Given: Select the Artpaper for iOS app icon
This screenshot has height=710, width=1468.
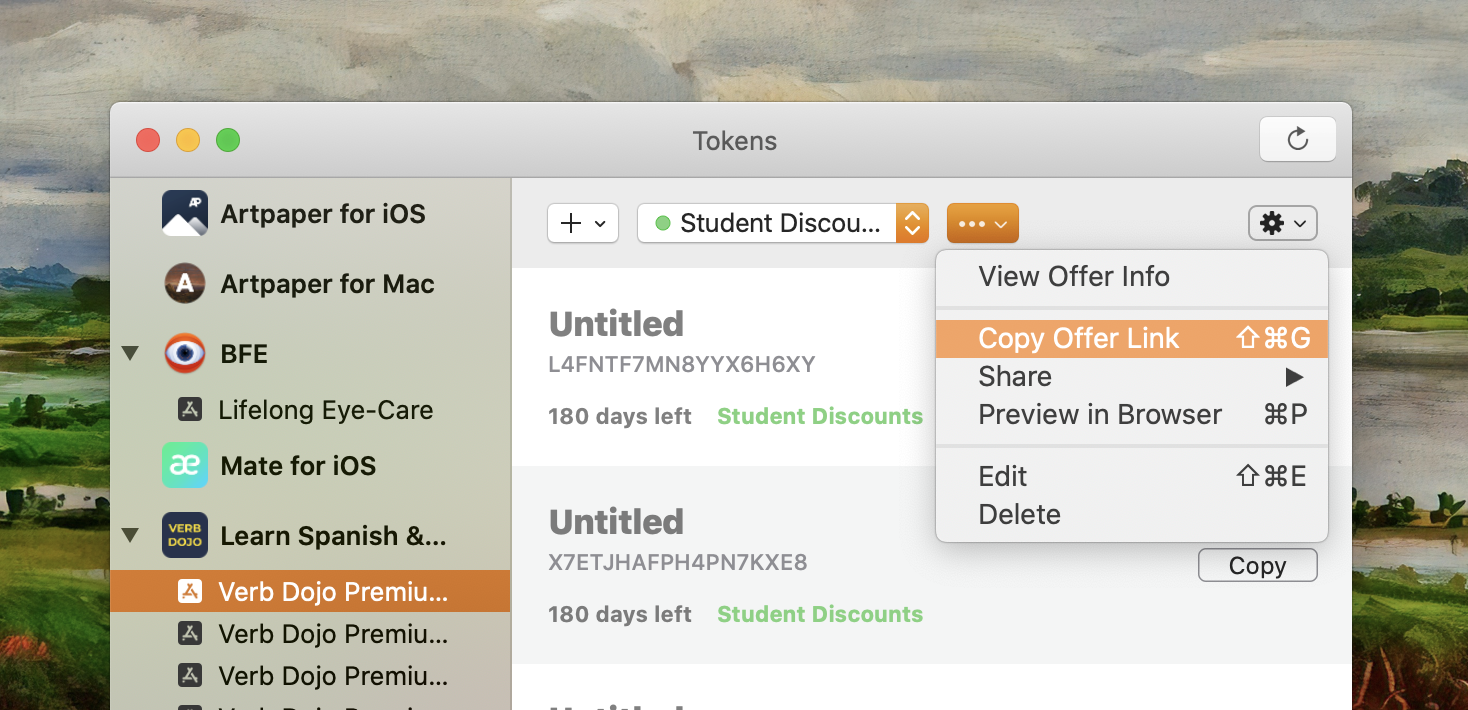Looking at the screenshot, I should click(x=185, y=213).
